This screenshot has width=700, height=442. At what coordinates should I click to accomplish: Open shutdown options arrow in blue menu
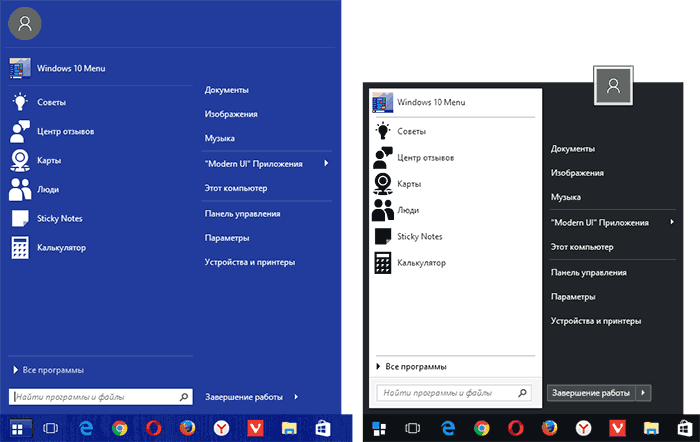[x=296, y=396]
